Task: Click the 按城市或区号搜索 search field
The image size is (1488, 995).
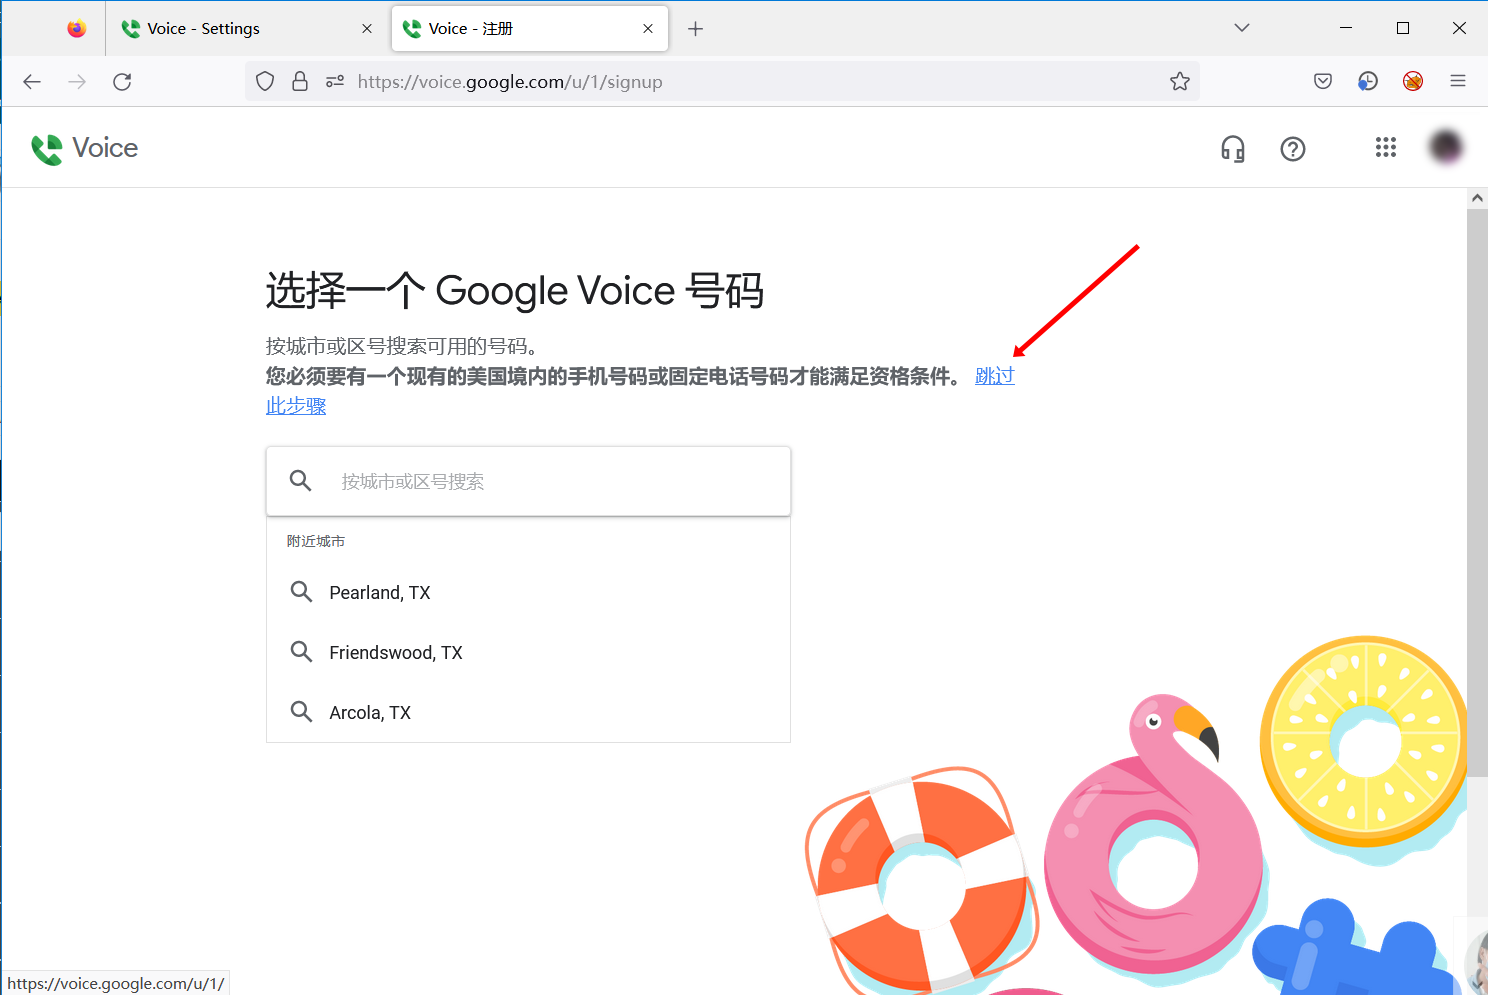Action: 528,481
